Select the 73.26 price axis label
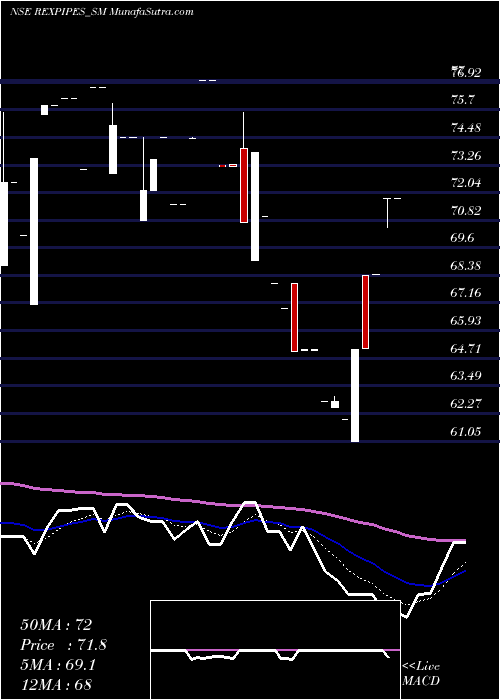 pos(466,155)
